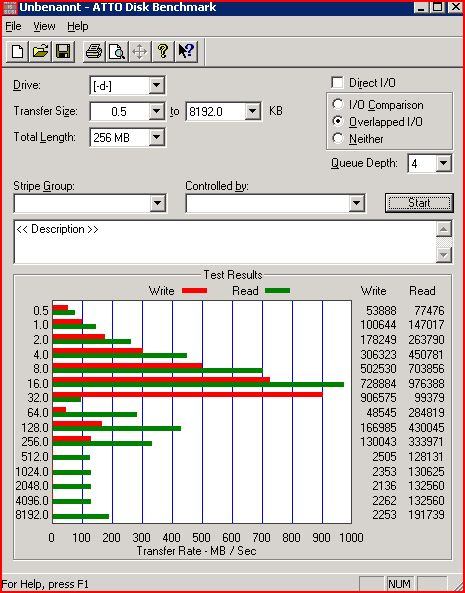Select the Neither radio button
465x593 pixels.
[338, 138]
